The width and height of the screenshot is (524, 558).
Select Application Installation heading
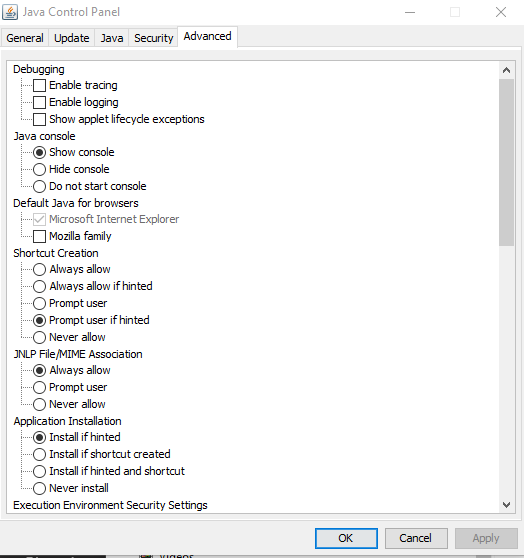point(67,421)
